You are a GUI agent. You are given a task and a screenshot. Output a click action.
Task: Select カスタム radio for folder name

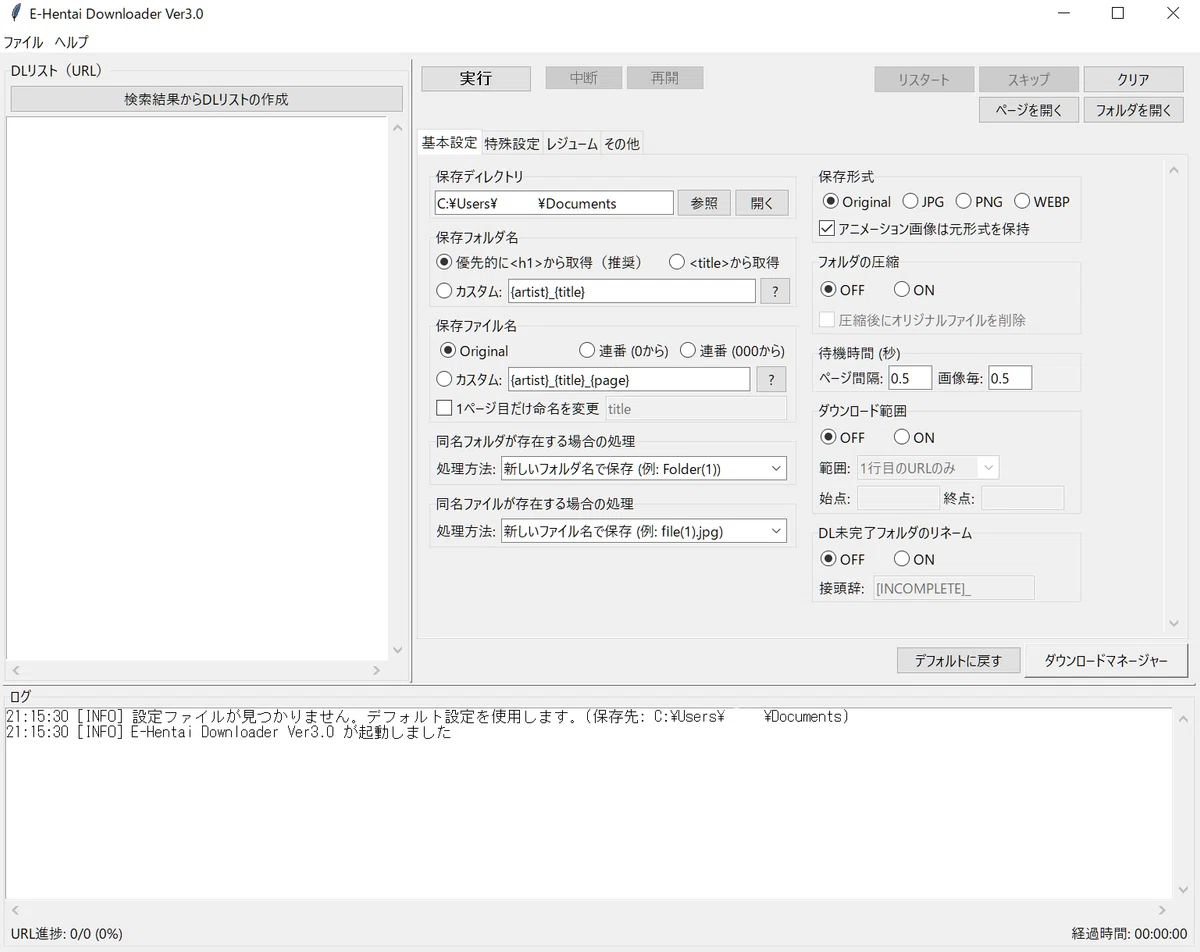[x=469, y=291]
